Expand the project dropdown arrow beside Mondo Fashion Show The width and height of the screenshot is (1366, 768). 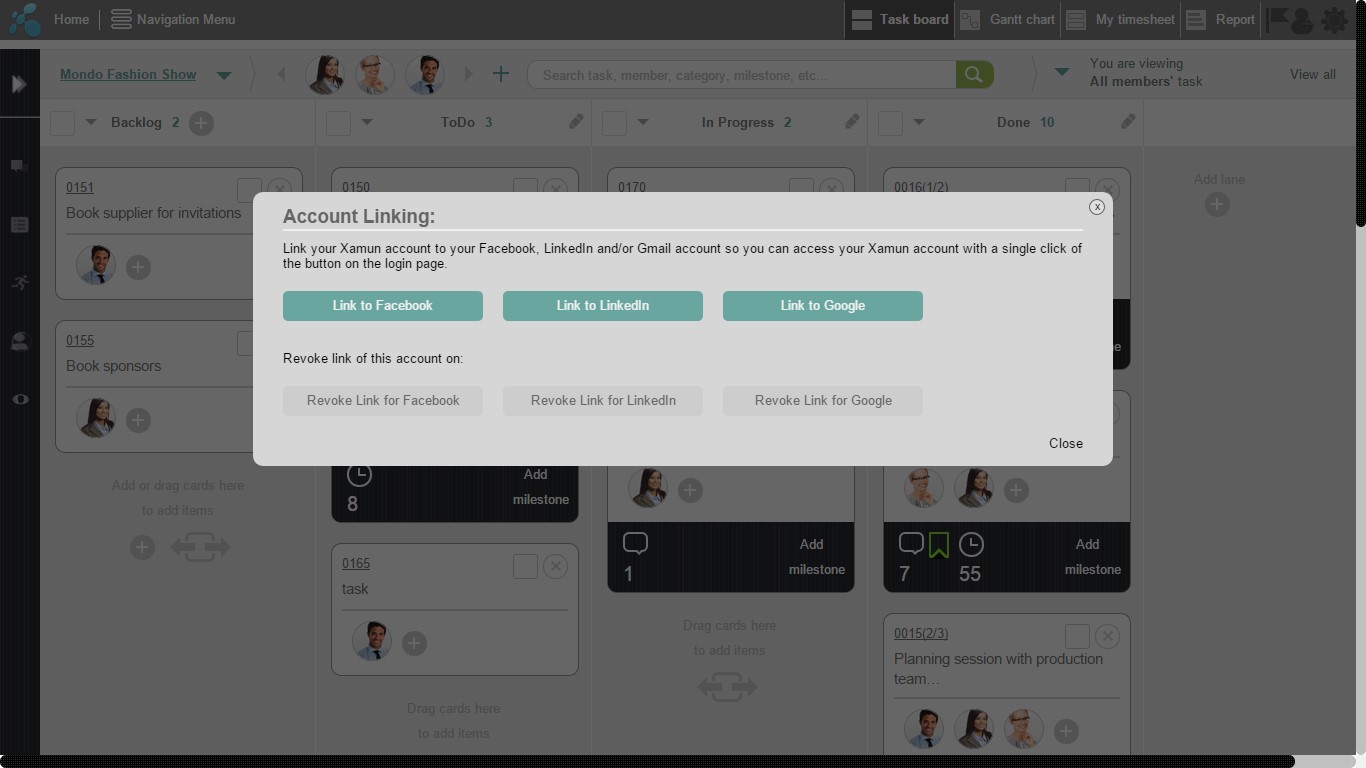[224, 75]
